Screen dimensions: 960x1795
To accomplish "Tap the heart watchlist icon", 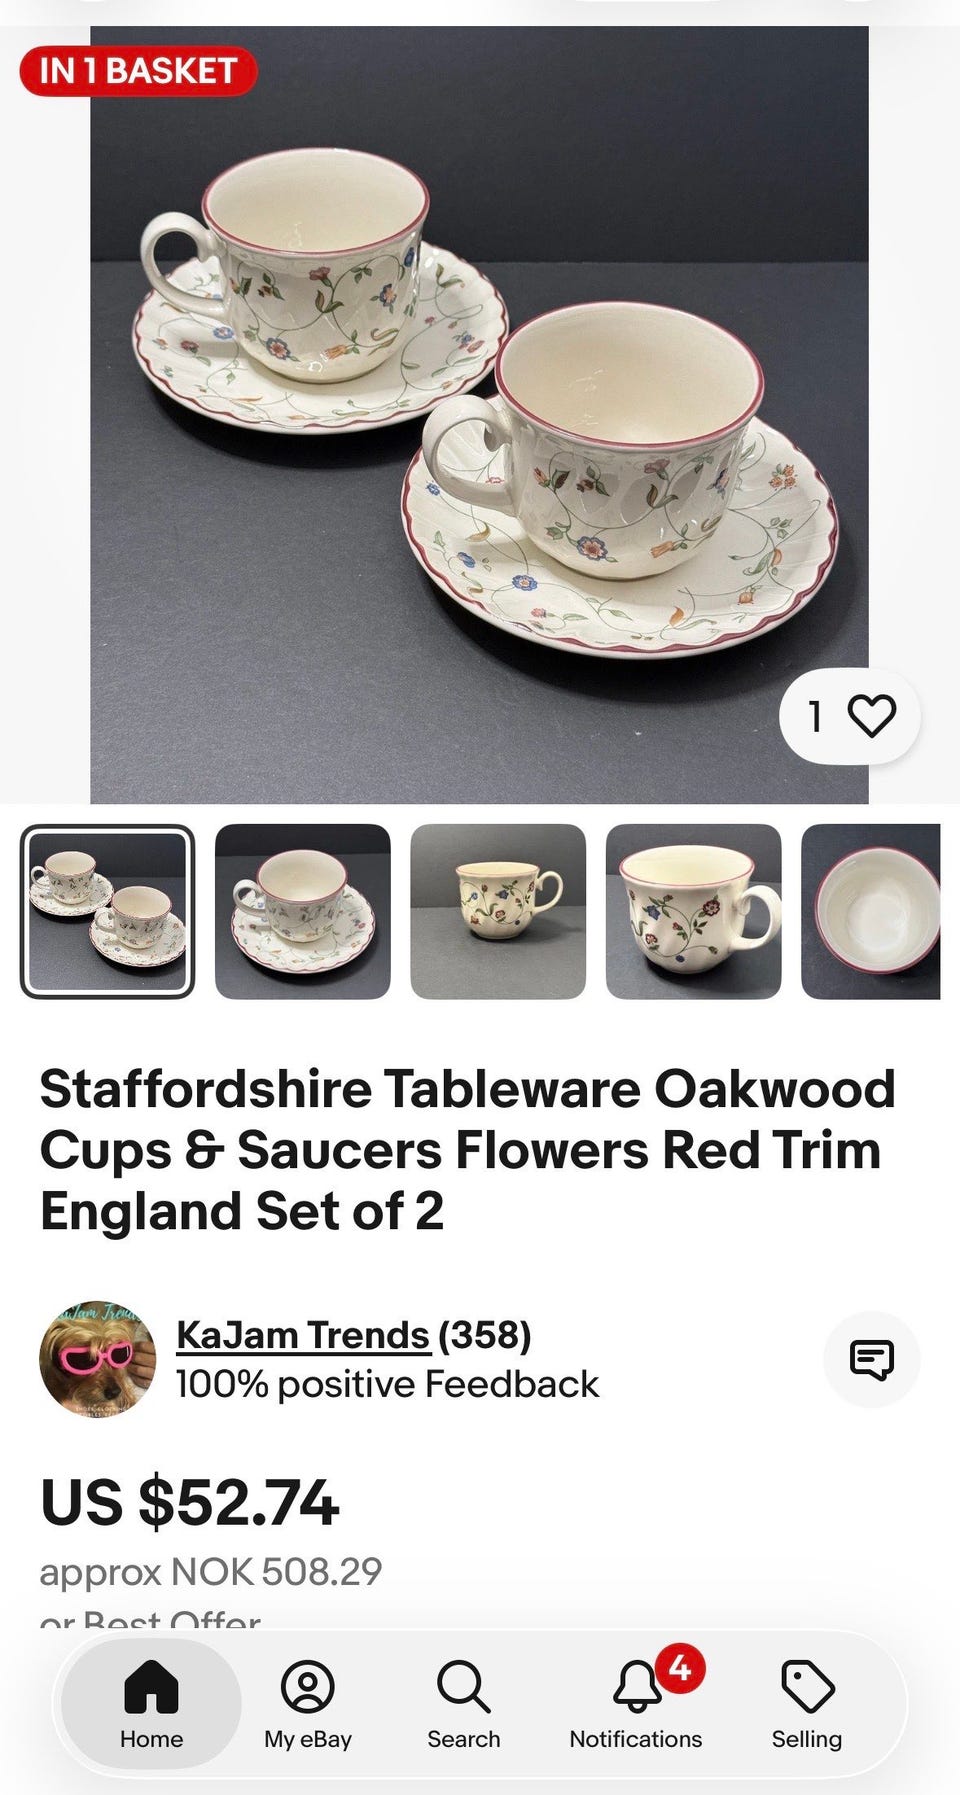I will click(871, 716).
